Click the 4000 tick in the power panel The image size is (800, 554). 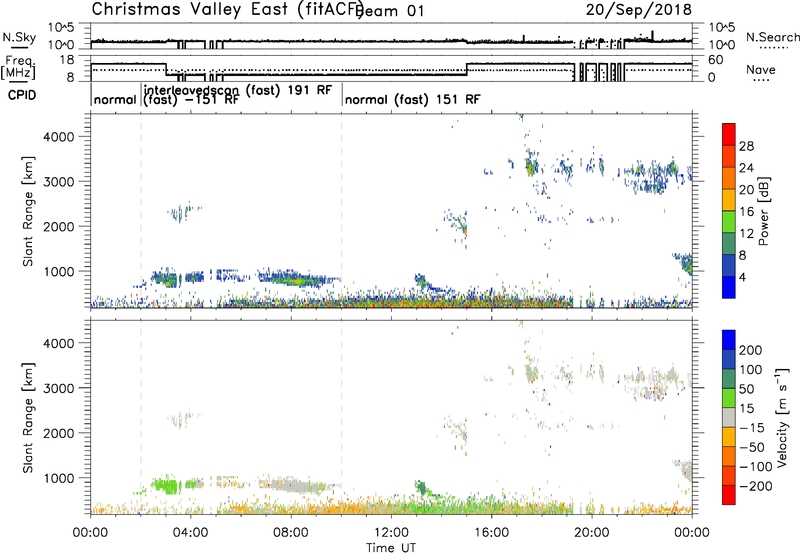(58, 137)
